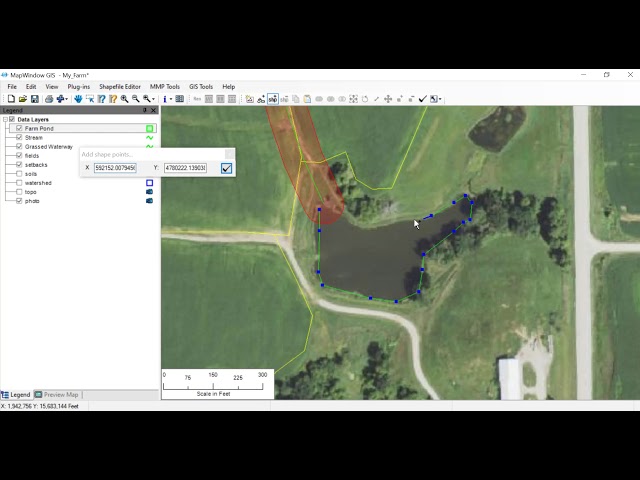Click the black checkmark toolbar icon
The image size is (640, 480).
[x=423, y=99]
